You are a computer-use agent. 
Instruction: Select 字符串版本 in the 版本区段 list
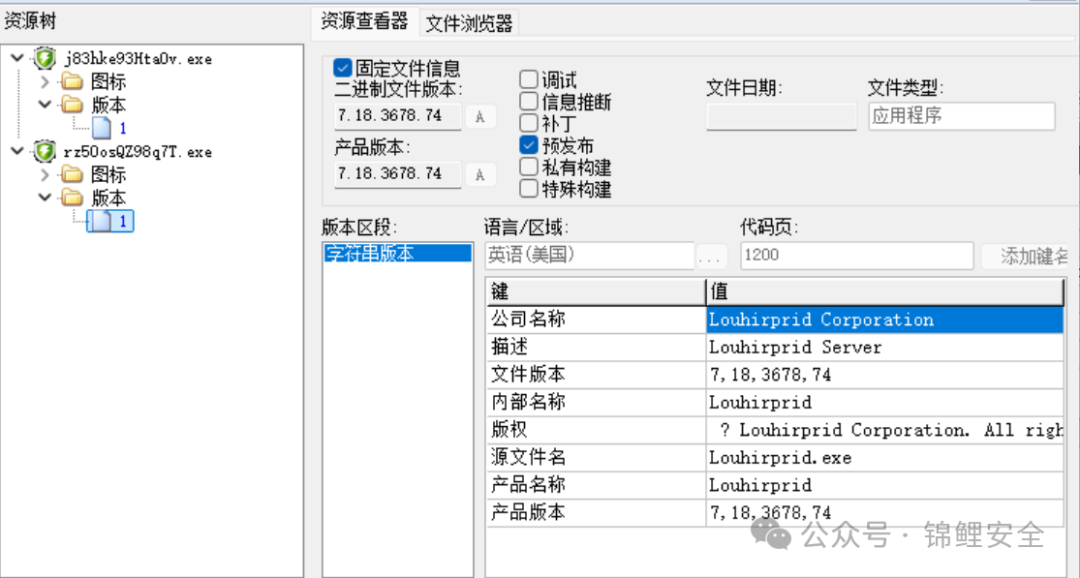click(x=397, y=254)
